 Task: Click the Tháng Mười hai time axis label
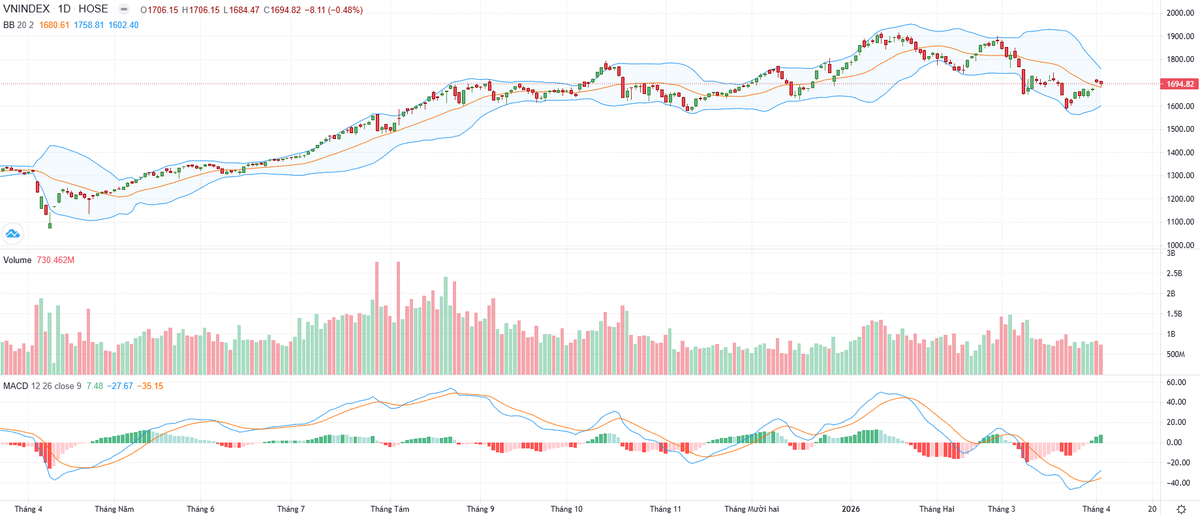[x=751, y=509]
